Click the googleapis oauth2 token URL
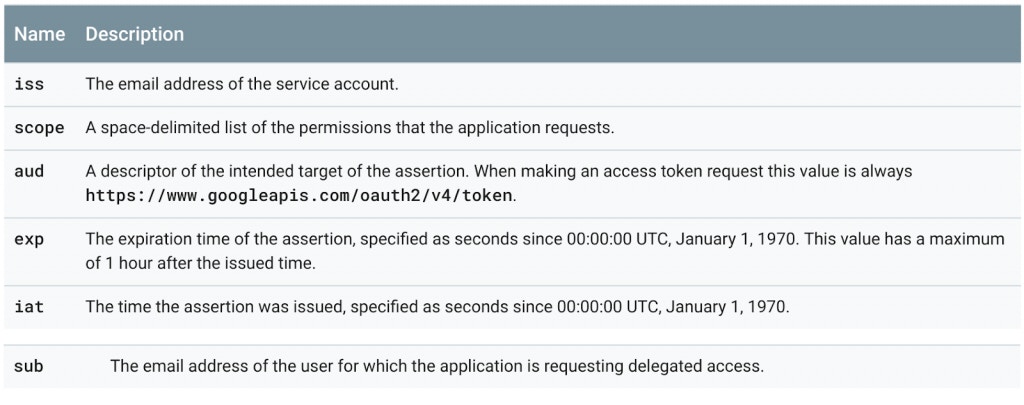This screenshot has width=1024, height=405. [299, 195]
